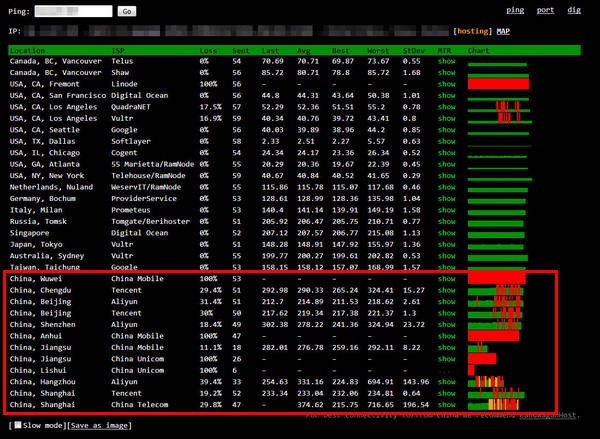Viewport: 600px width, 439px height.
Task: Open the ping tool link
Action: coord(515,10)
